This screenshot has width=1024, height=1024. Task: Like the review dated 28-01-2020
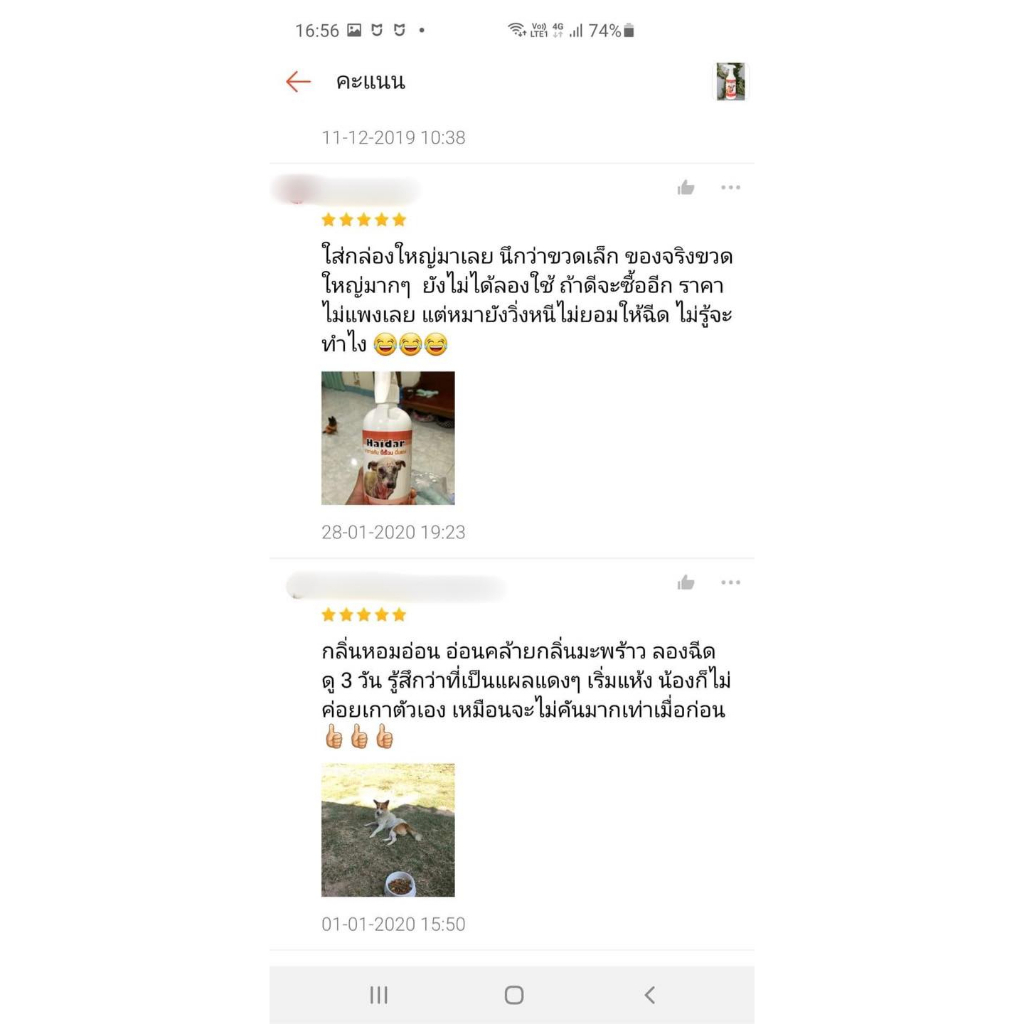click(x=686, y=188)
